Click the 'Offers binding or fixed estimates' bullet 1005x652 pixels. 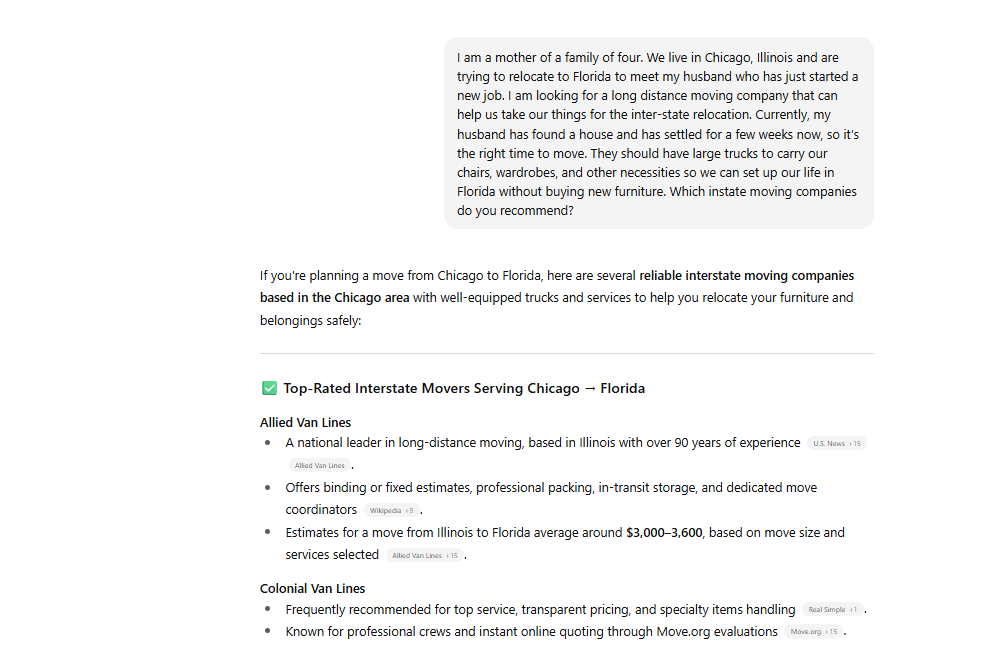550,488
